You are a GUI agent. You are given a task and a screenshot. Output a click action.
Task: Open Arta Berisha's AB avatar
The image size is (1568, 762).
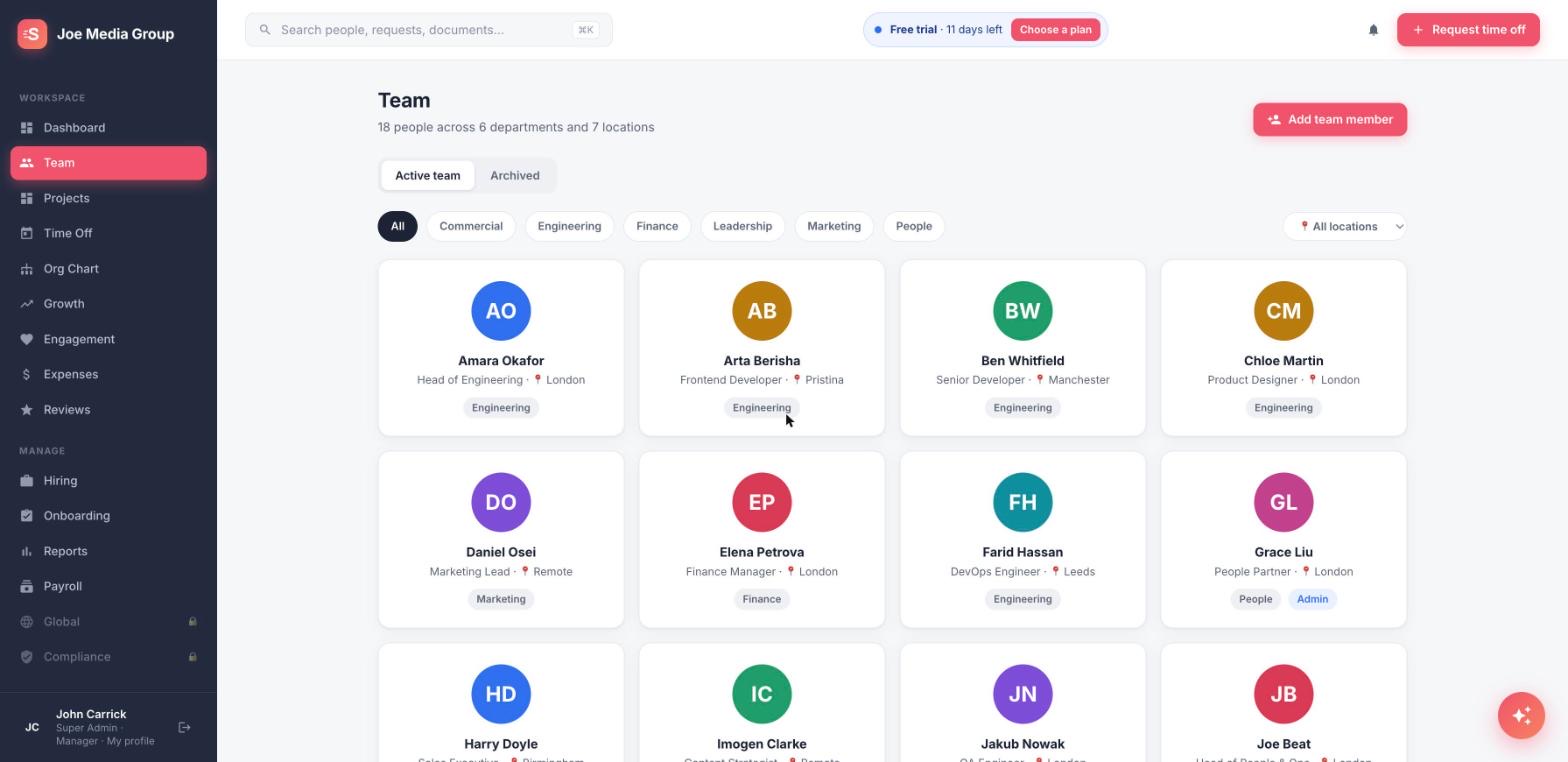point(762,311)
